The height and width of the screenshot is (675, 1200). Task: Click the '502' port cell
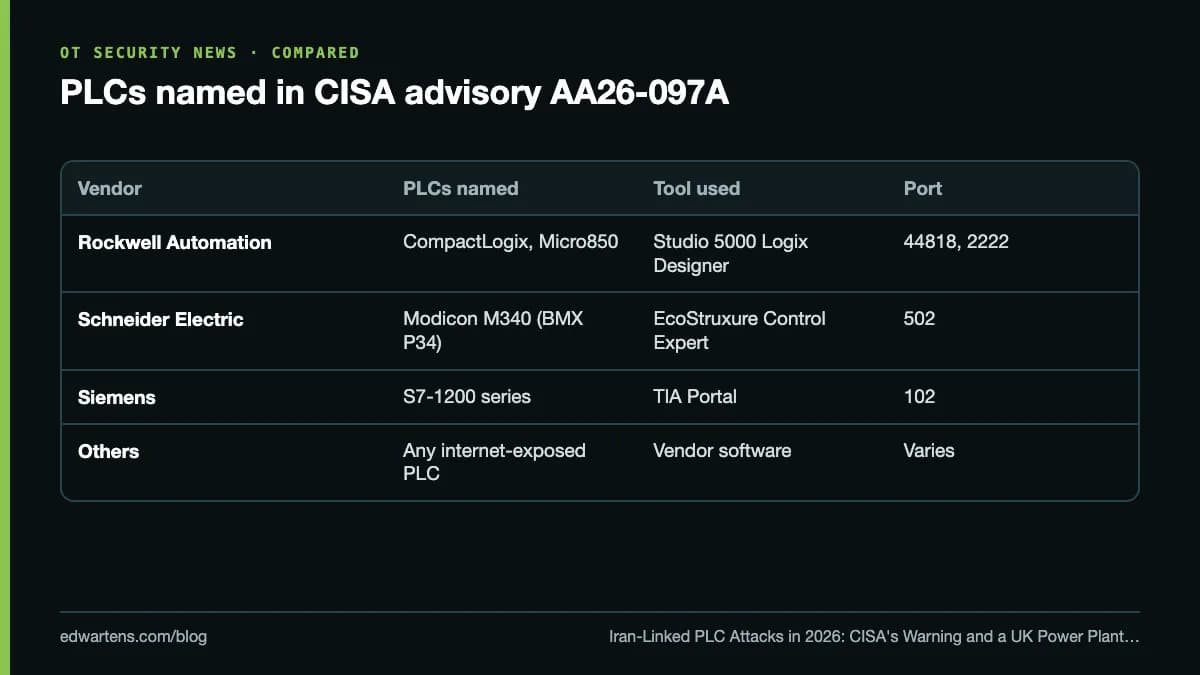click(919, 319)
